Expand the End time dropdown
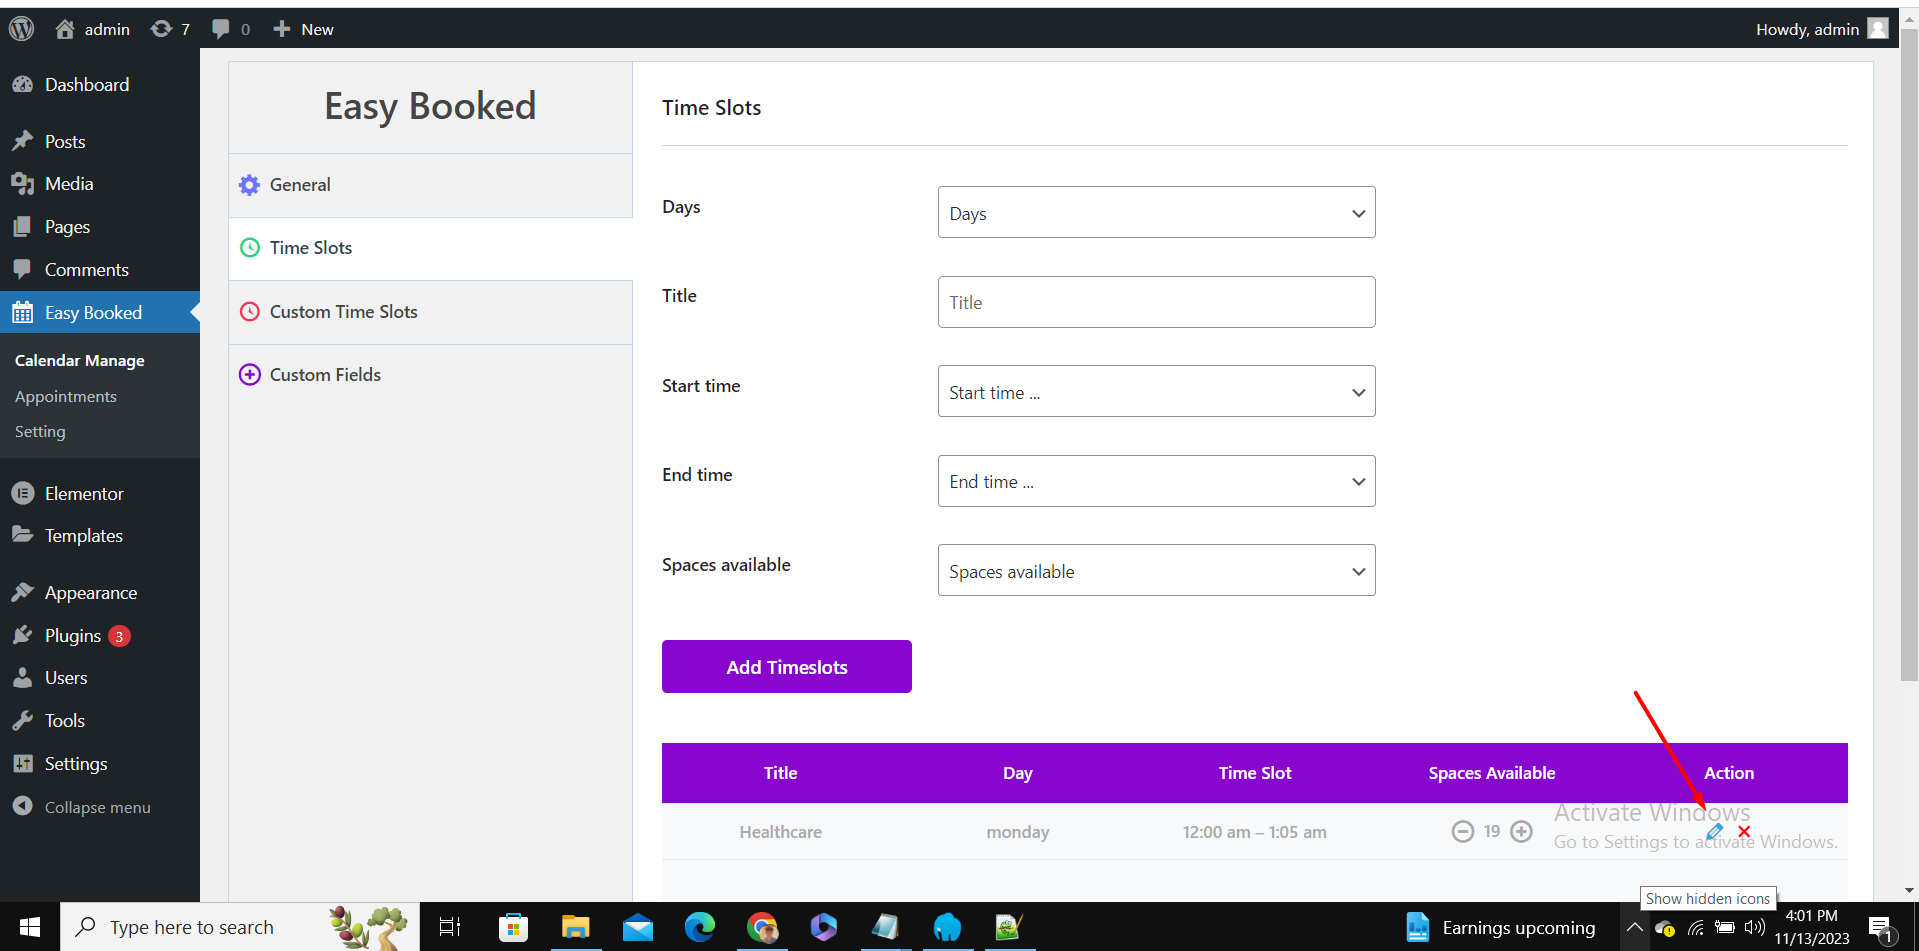The width and height of the screenshot is (1919, 951). click(1156, 481)
